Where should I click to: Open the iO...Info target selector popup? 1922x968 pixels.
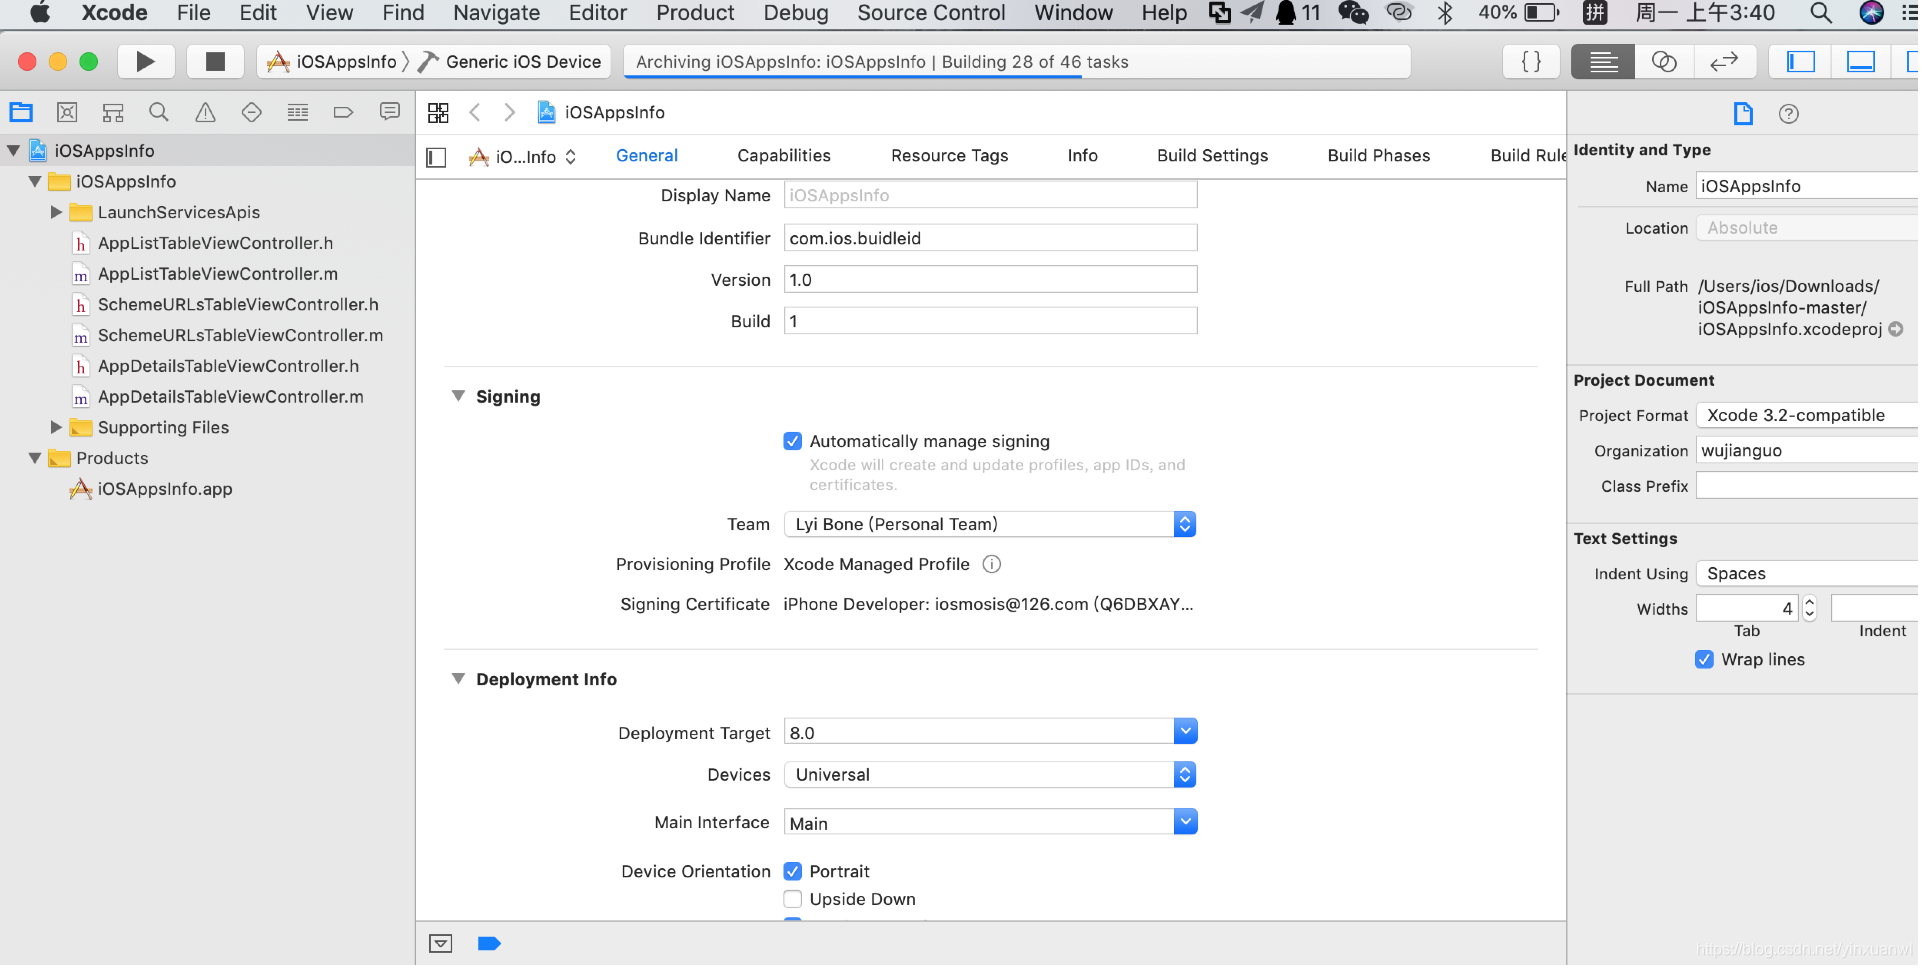[522, 157]
